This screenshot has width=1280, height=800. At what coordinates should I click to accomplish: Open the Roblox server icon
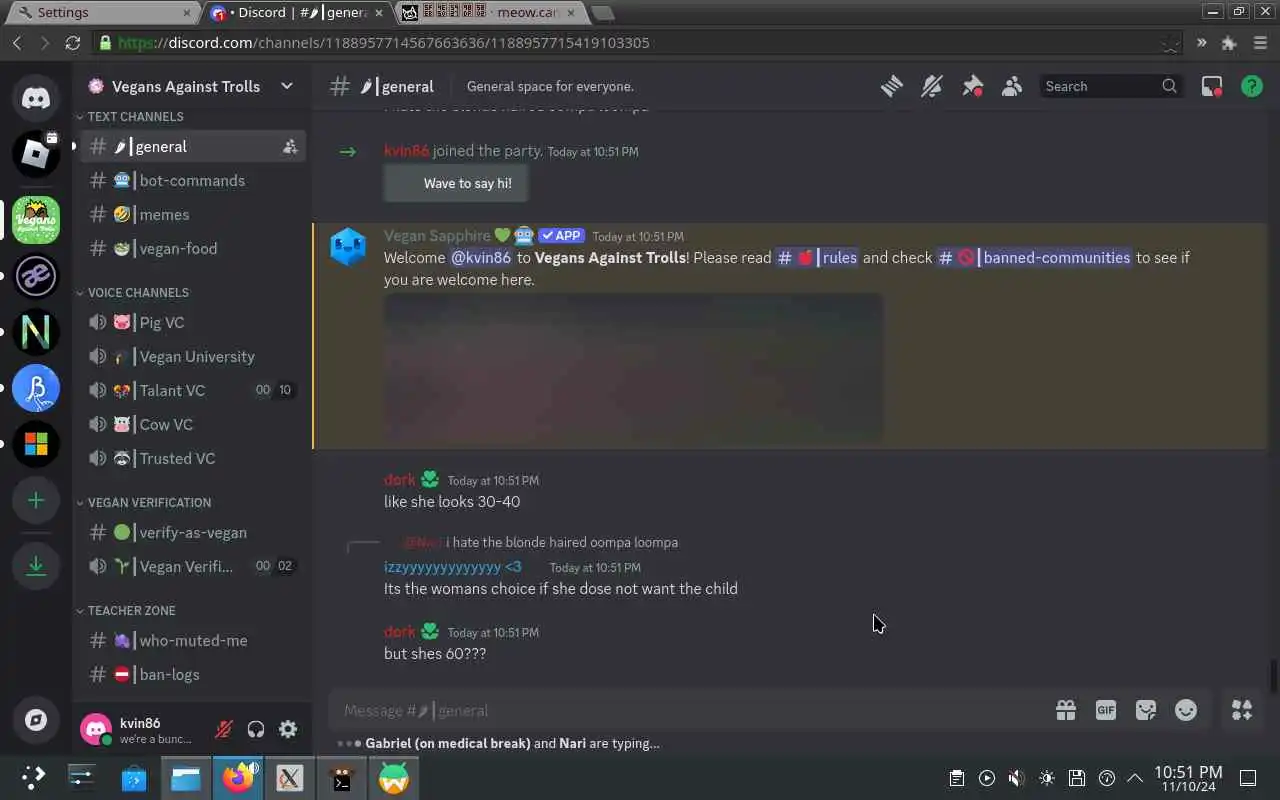click(x=36, y=153)
